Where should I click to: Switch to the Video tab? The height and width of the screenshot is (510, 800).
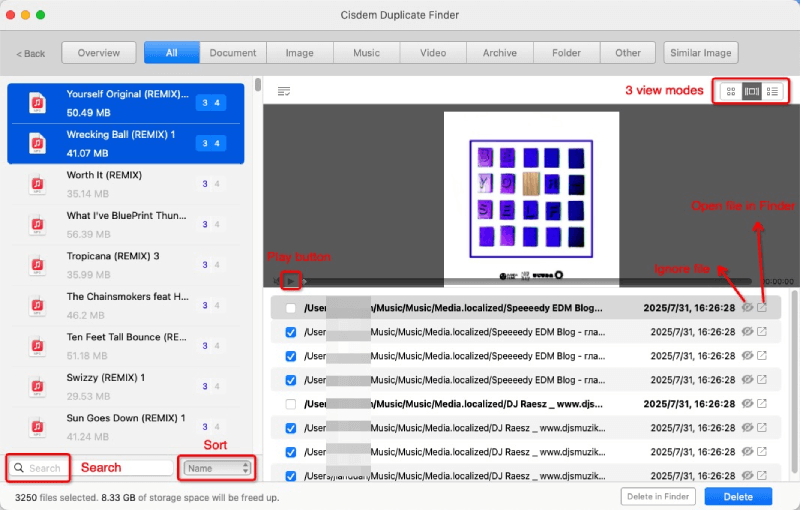pyautogui.click(x=433, y=53)
